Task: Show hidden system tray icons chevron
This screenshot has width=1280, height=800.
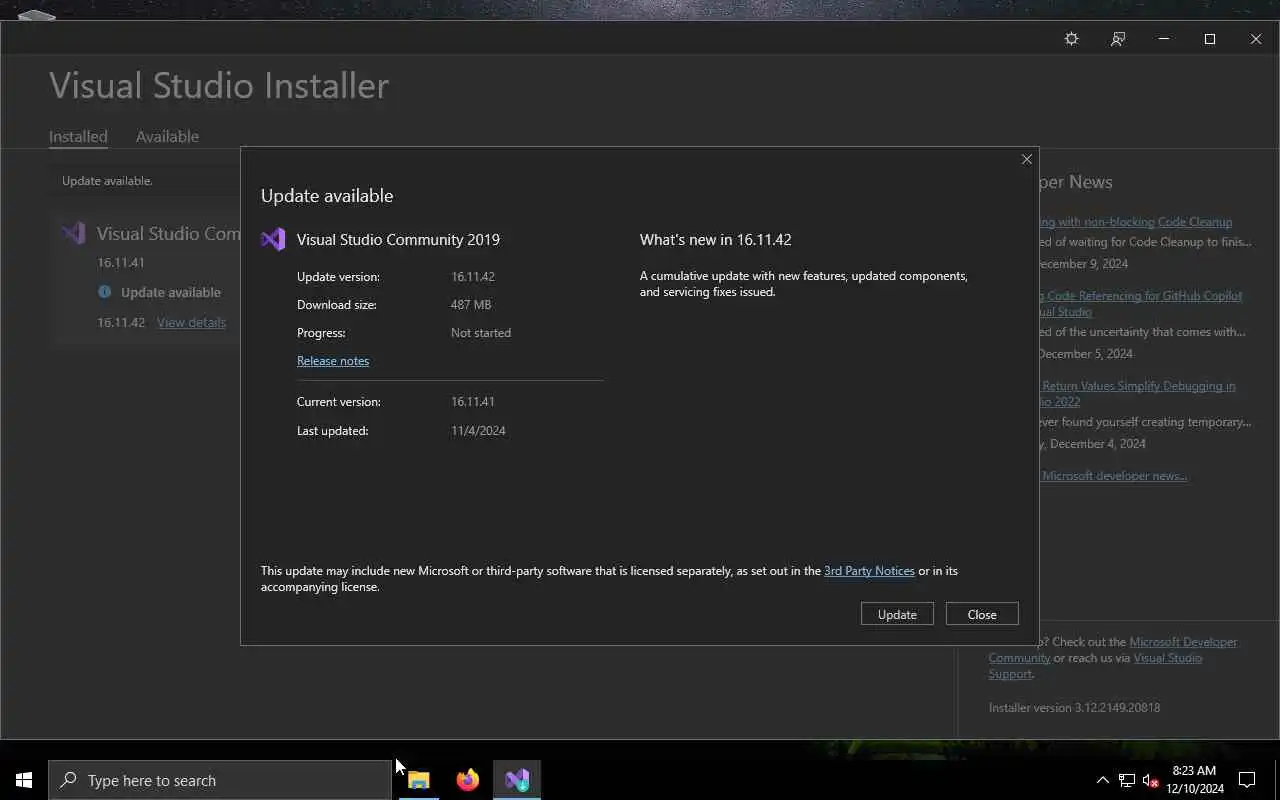Action: click(1102, 780)
